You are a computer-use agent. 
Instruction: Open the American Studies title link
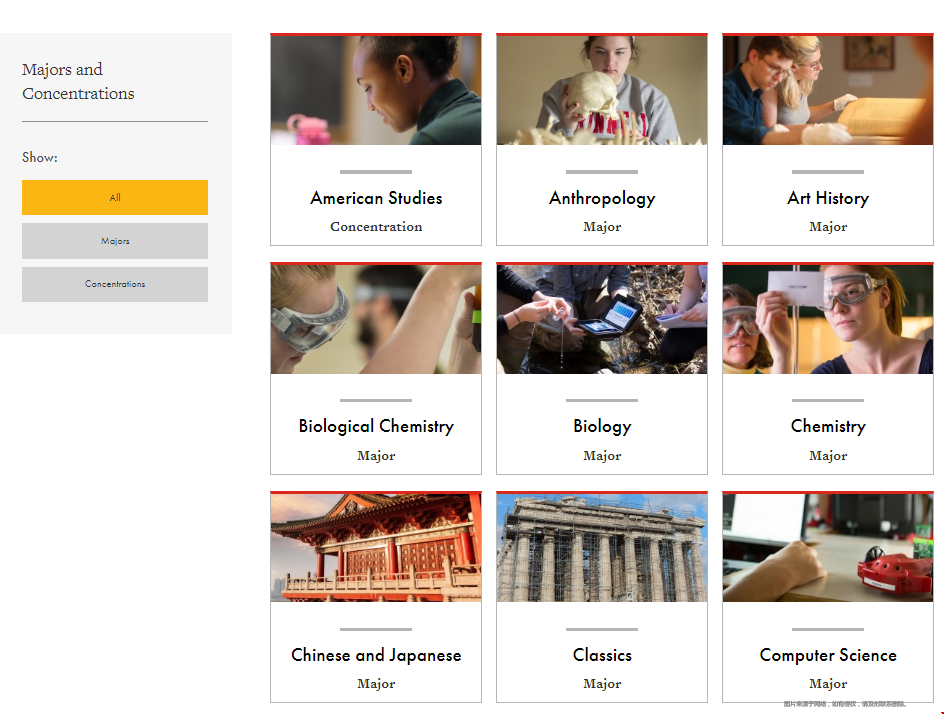376,198
